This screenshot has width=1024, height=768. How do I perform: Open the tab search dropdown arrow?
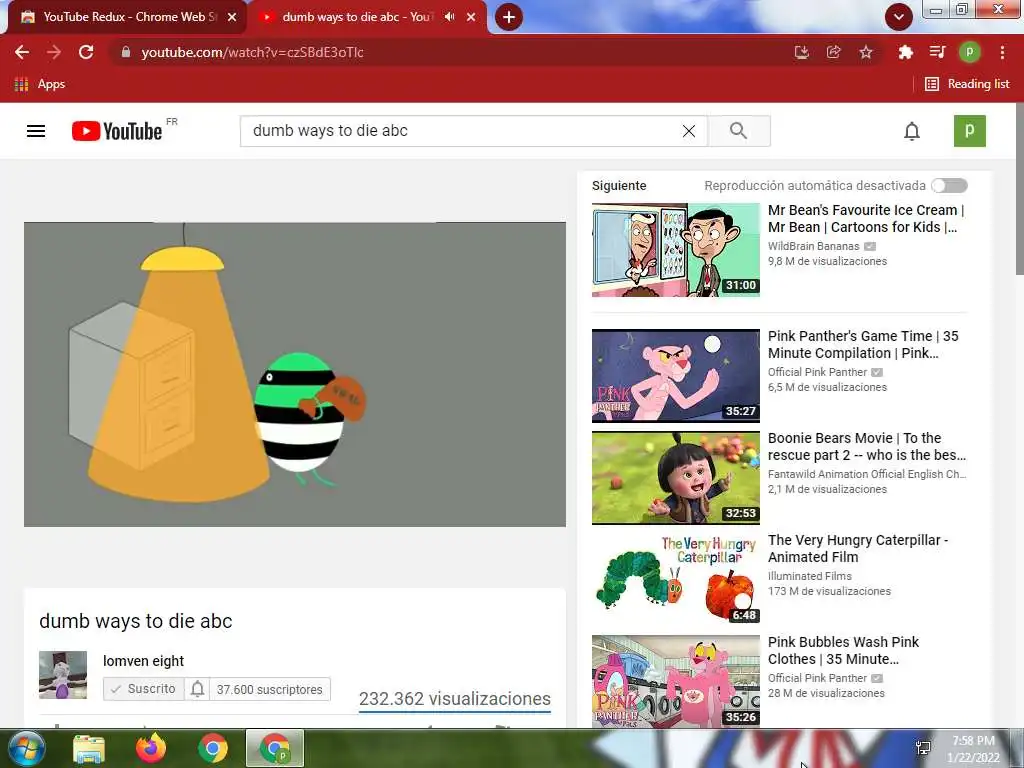(899, 17)
